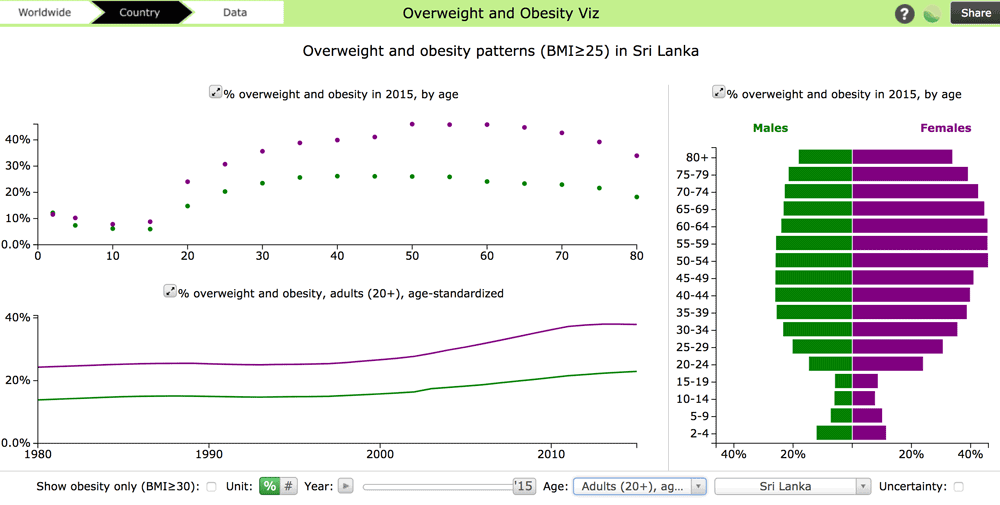Open the Sri Lanka country dropdown
The image size is (1000, 505).
click(792, 486)
